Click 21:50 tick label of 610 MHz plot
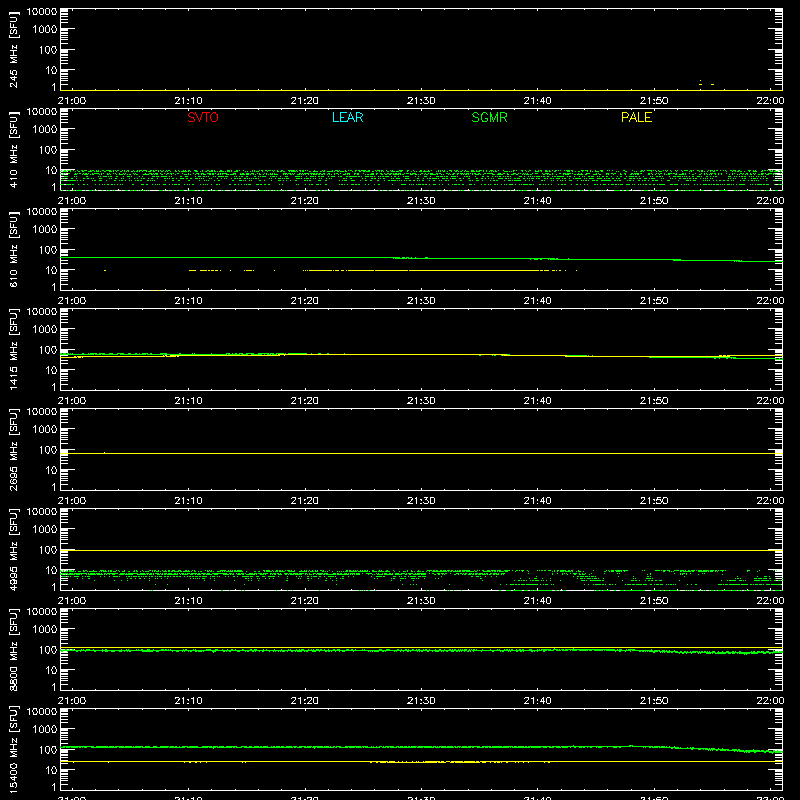Screen dimensions: 800x800 [x=654, y=301]
